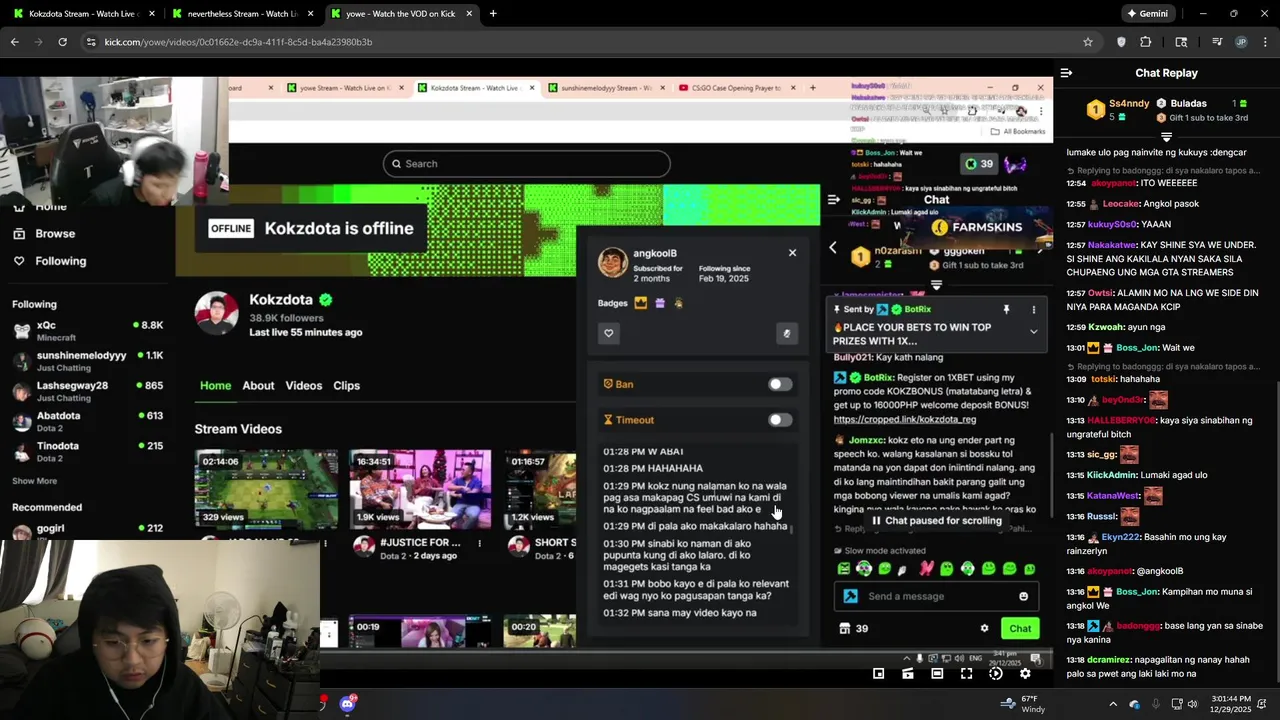Open Browse in the Kick sidebar
Viewport: 1280px width, 720px height.
pyautogui.click(x=55, y=234)
